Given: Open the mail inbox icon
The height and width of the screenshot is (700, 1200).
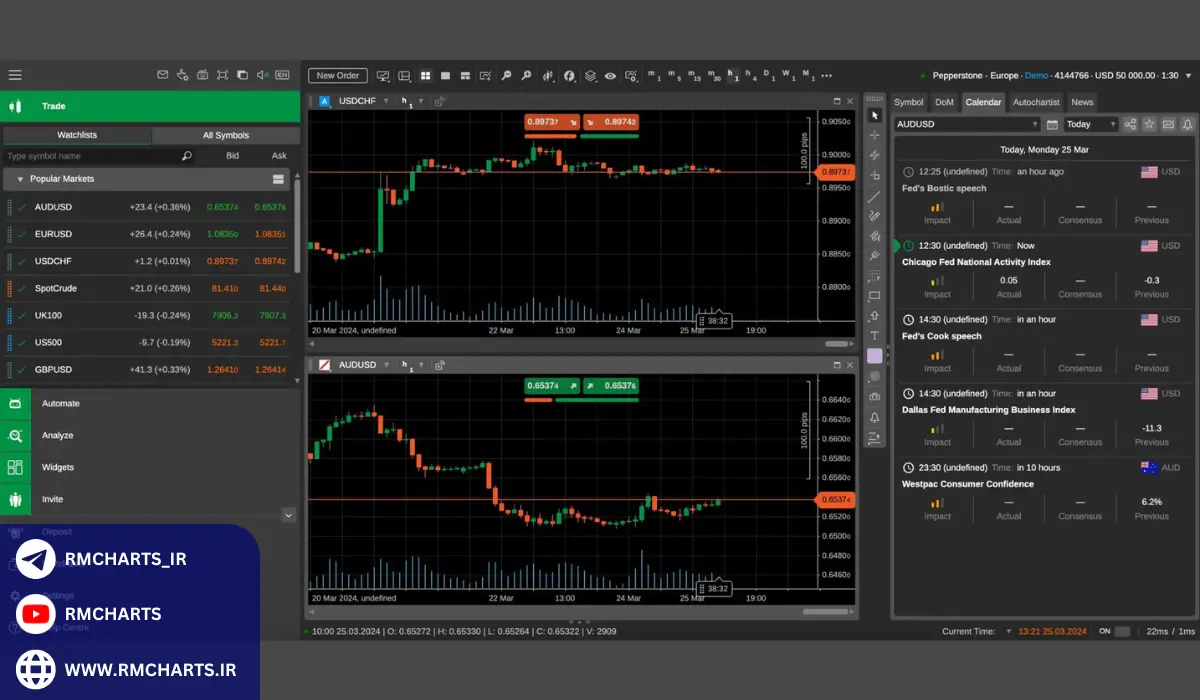Looking at the screenshot, I should point(163,75).
